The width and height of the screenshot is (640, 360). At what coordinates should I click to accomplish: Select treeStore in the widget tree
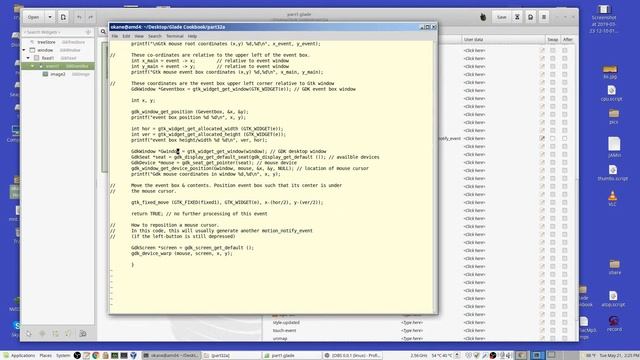[x=46, y=42]
